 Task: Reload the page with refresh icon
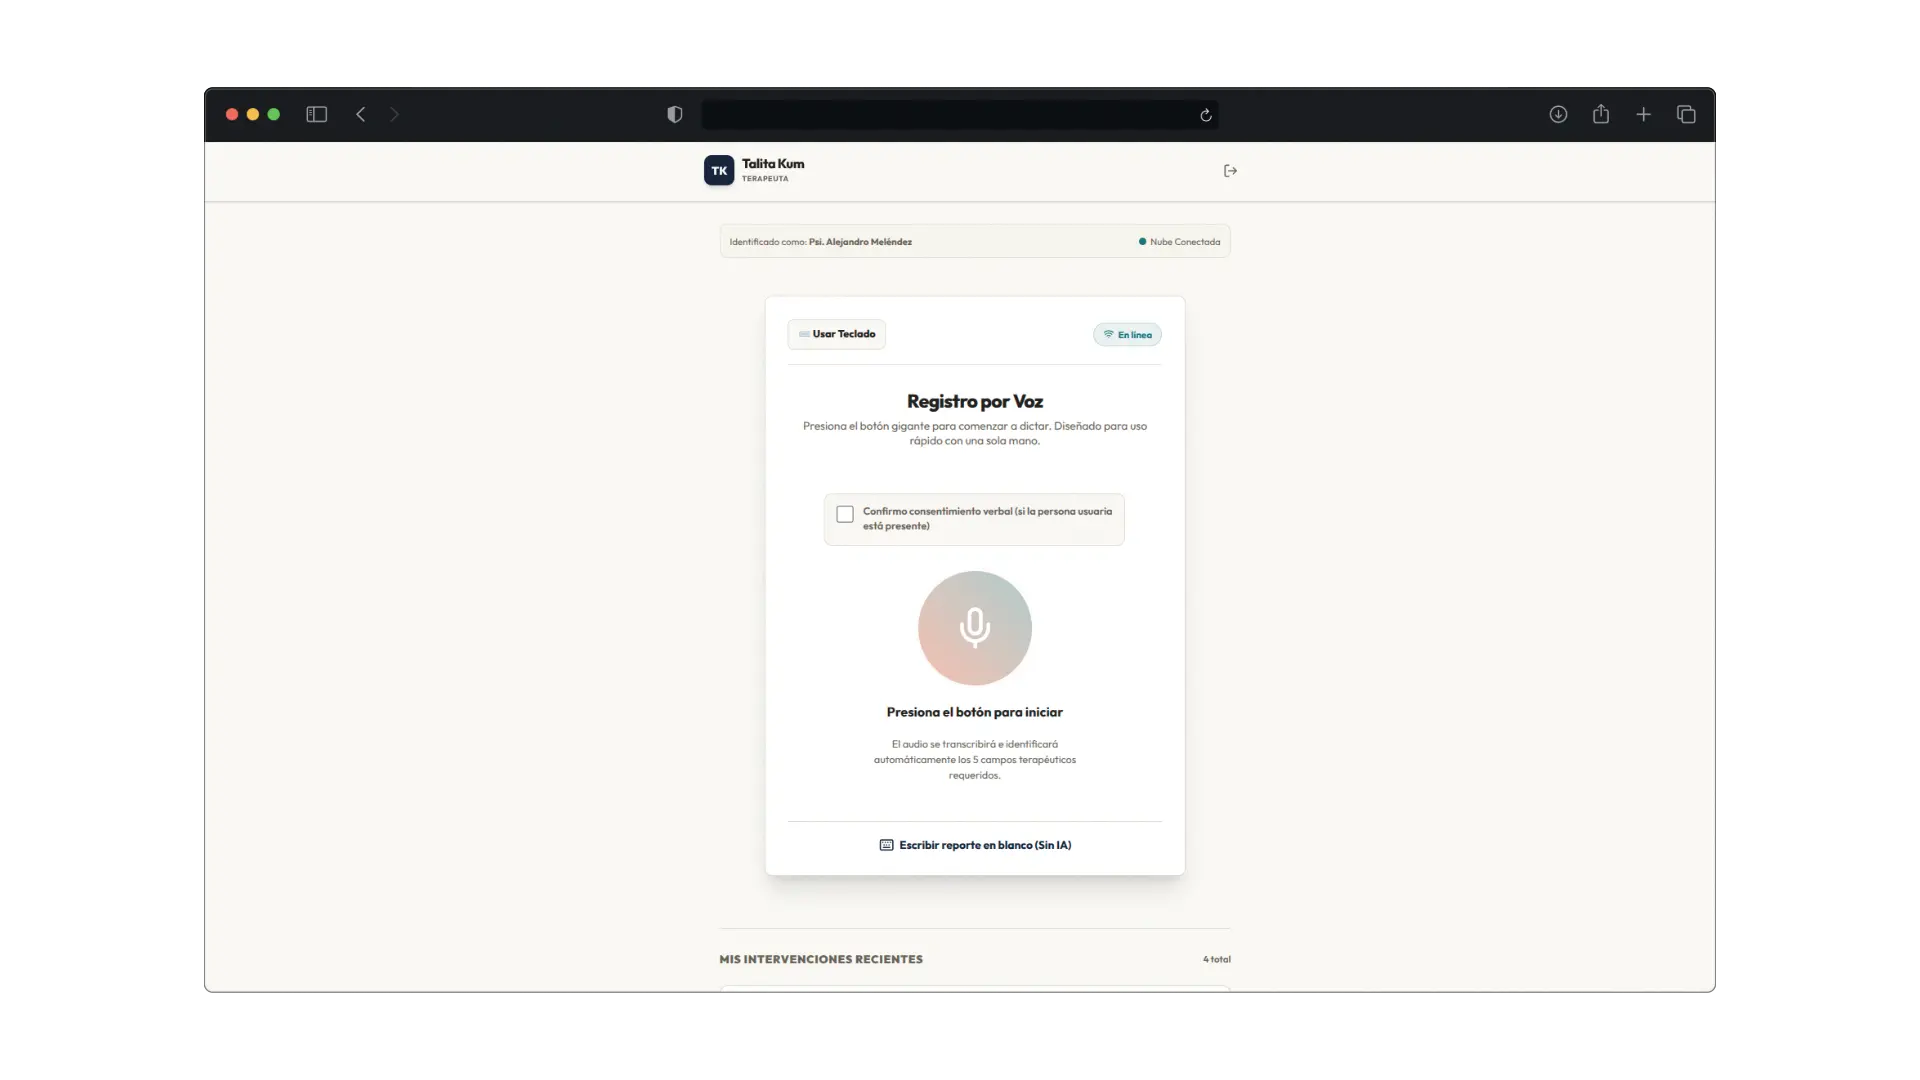pyautogui.click(x=1206, y=115)
